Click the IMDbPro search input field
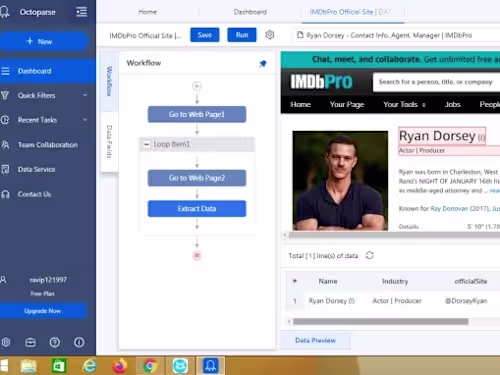 tap(437, 82)
